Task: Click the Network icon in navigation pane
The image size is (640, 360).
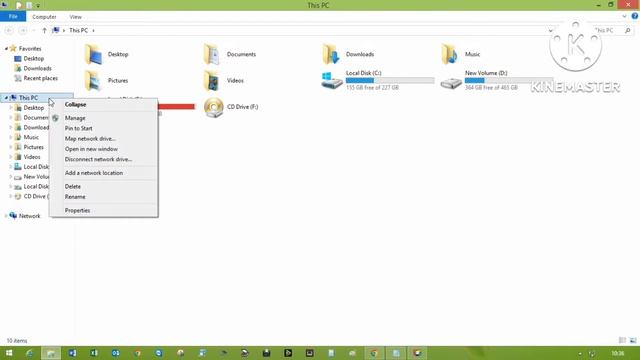Action: (13, 216)
